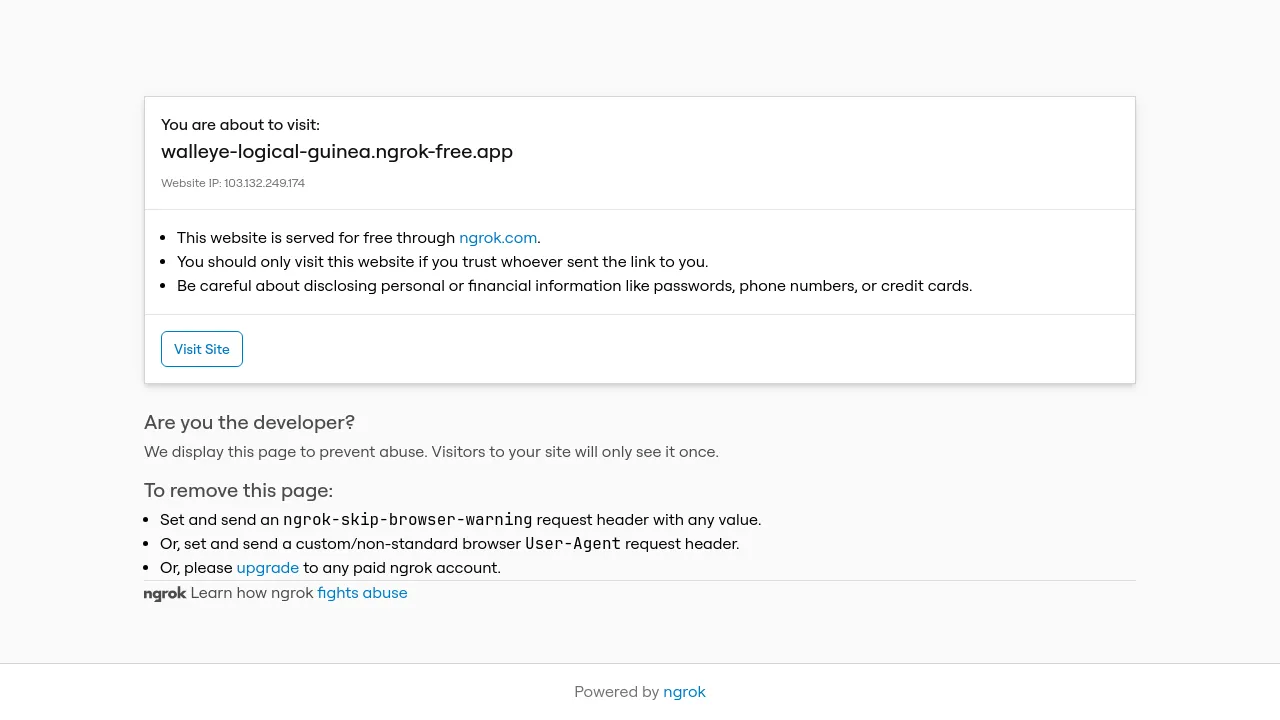Click We display this page to prevent abuse text

431,452
